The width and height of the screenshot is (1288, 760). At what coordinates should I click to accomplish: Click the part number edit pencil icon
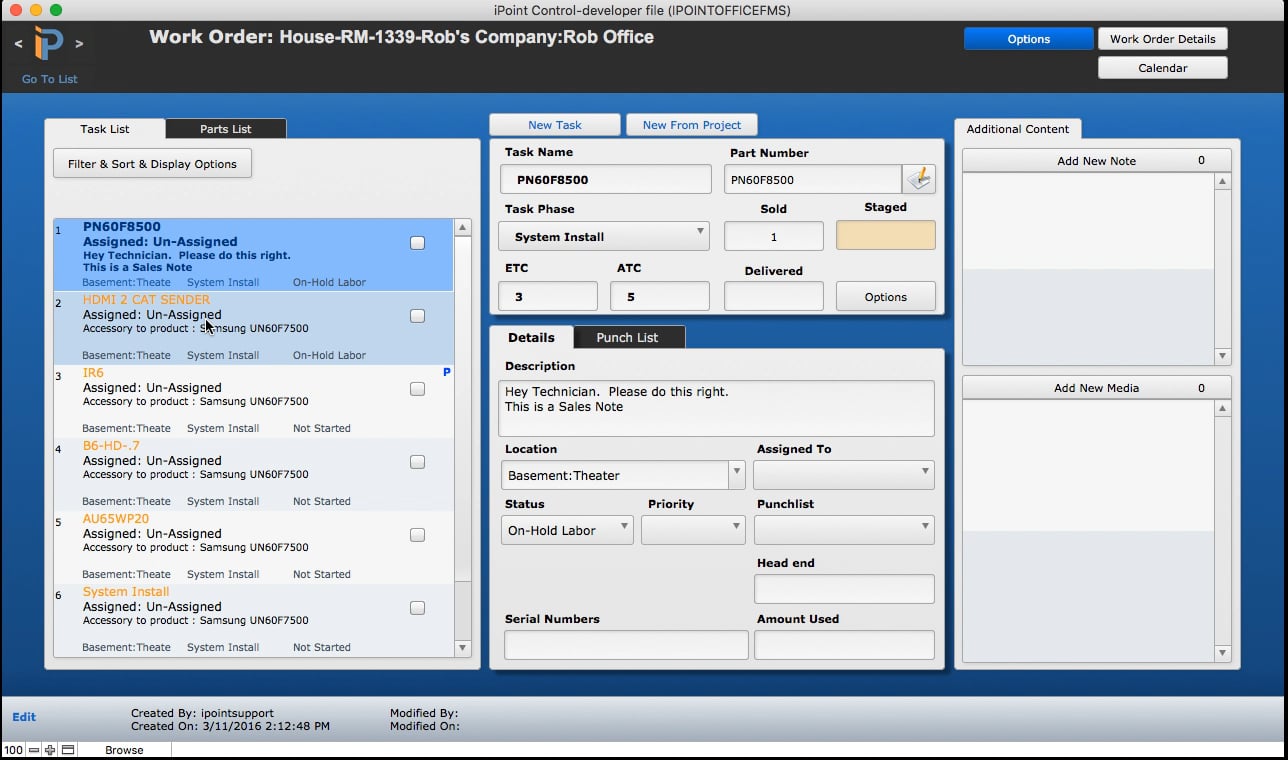coord(919,179)
